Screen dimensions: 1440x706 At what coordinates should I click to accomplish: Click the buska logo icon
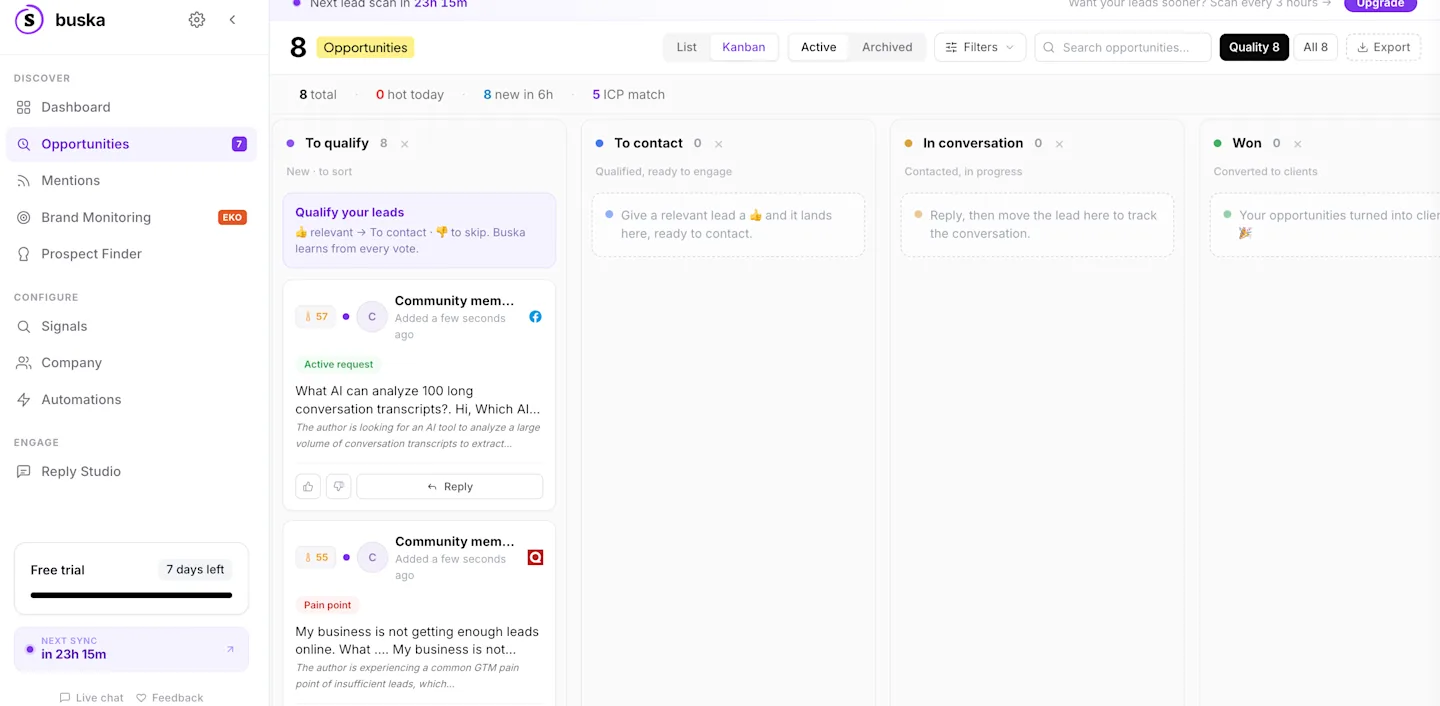point(29,20)
